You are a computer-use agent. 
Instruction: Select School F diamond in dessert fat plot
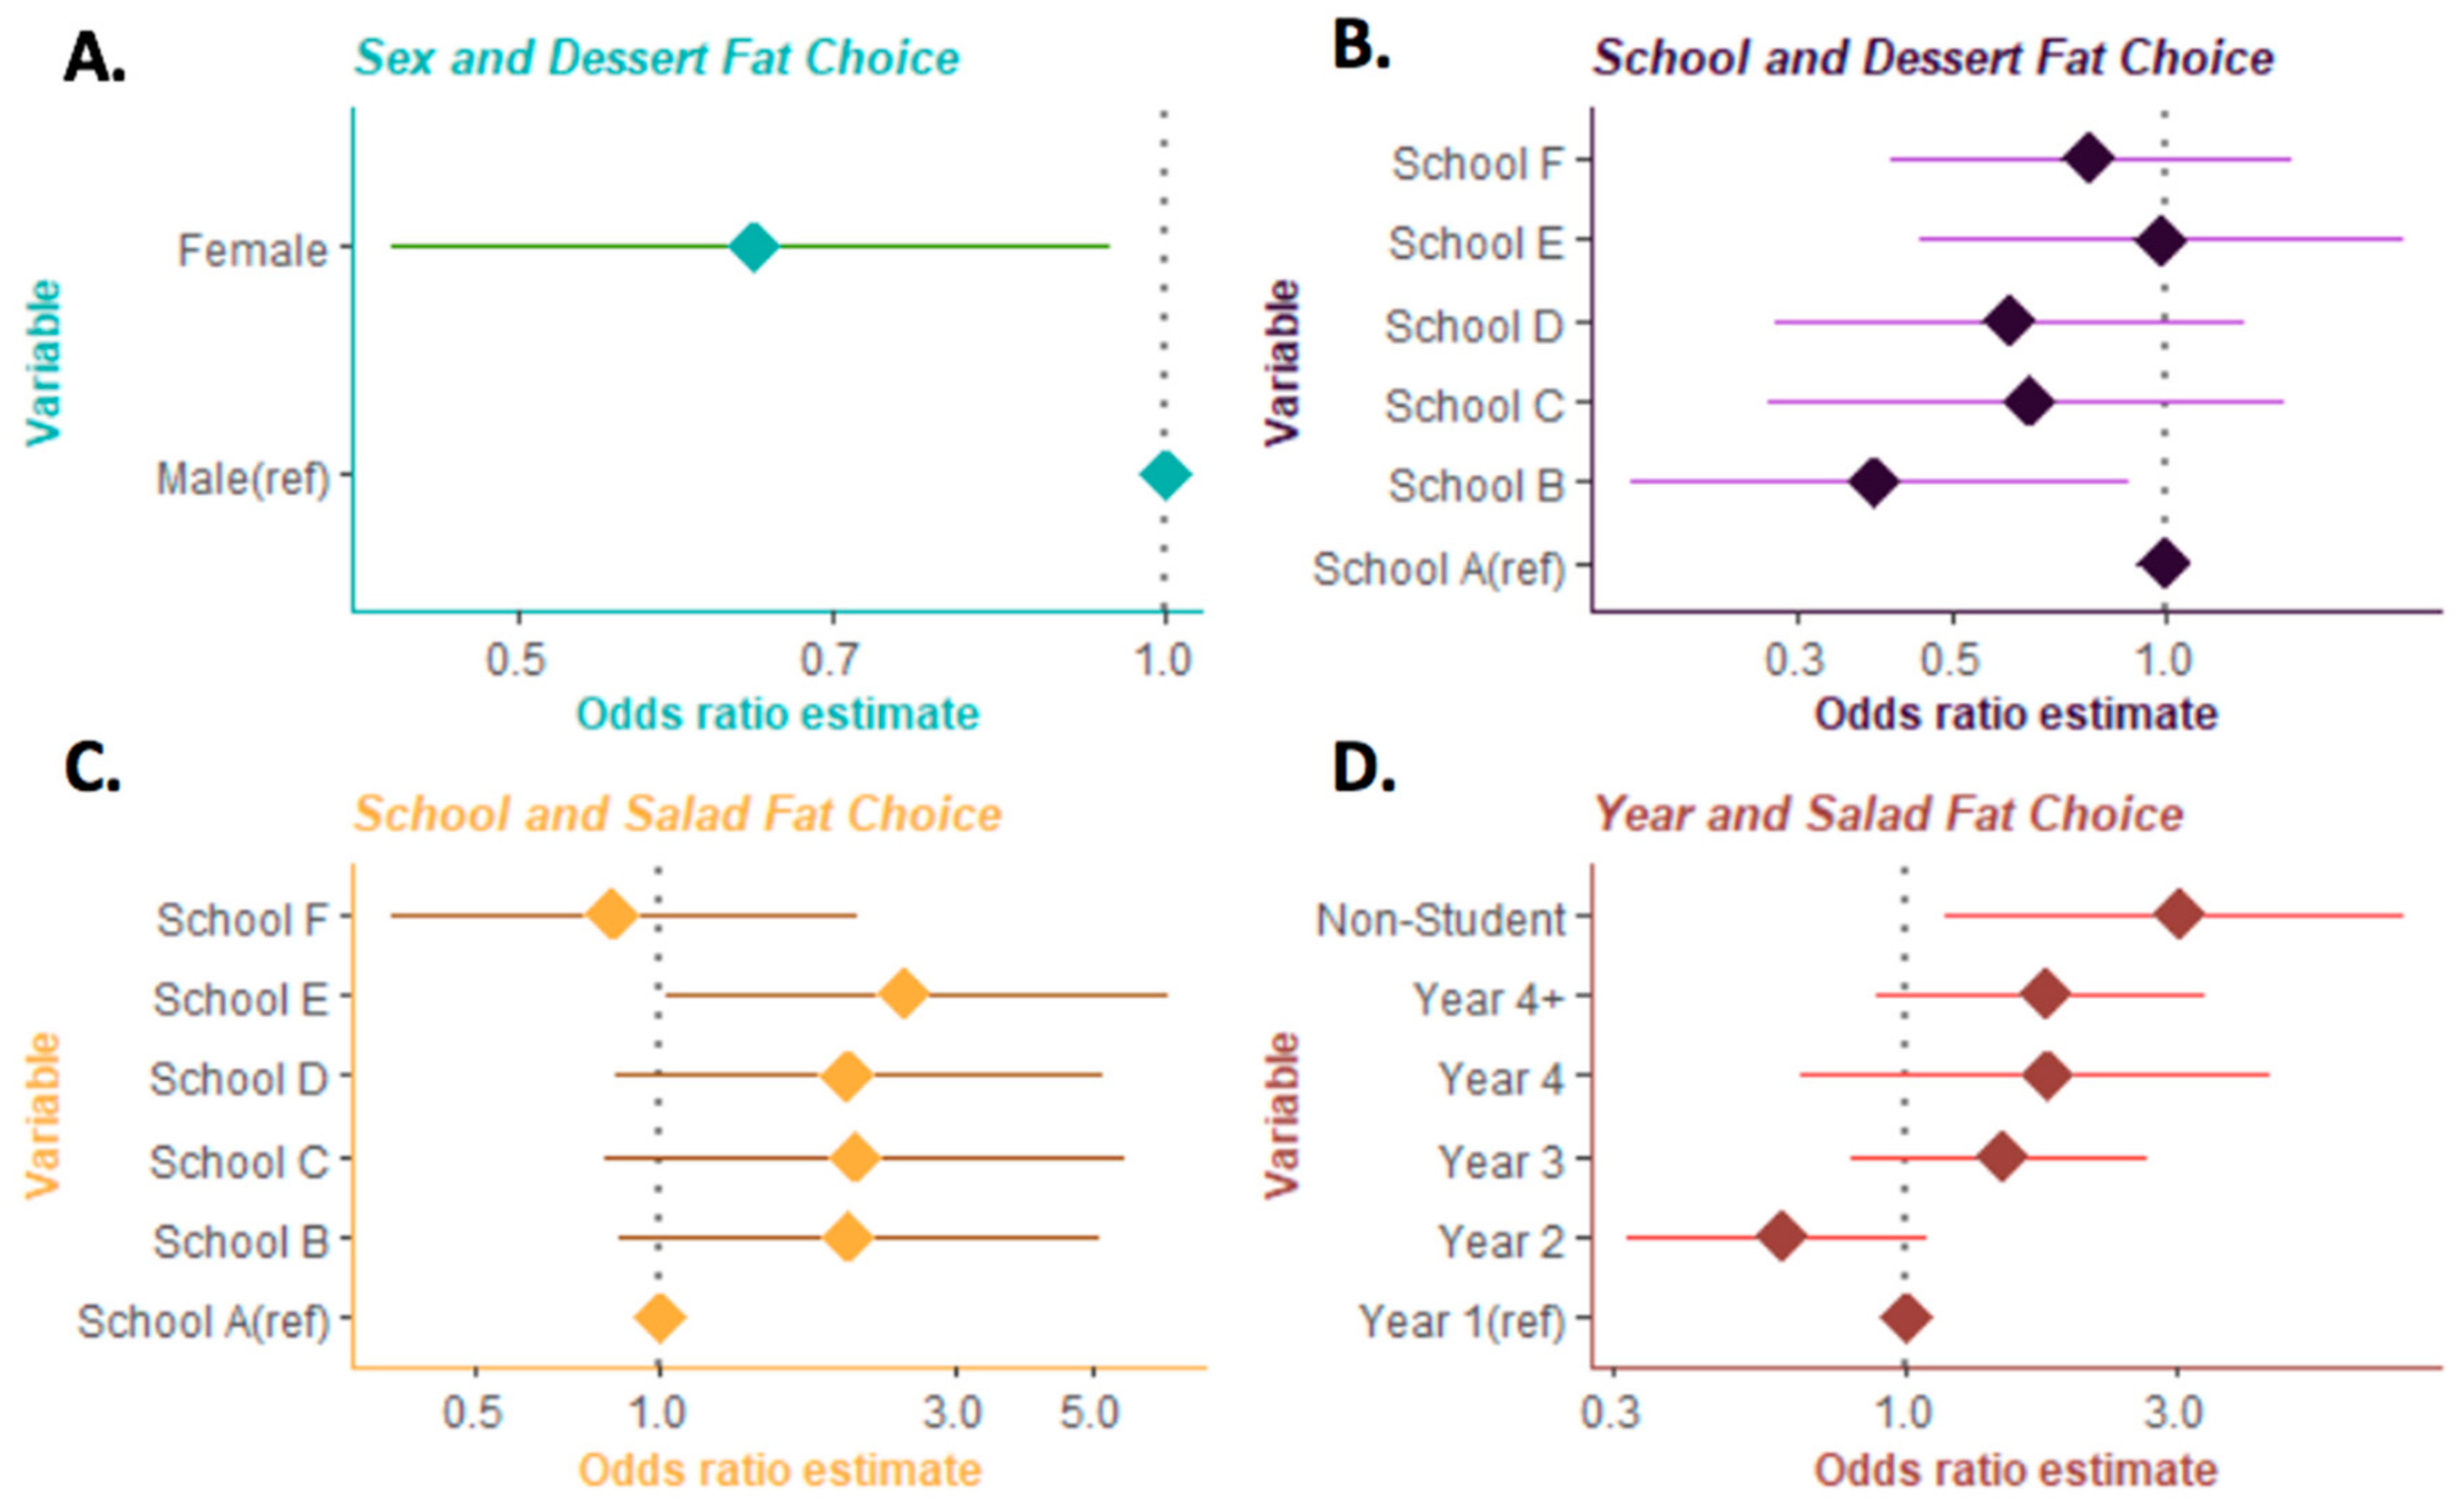pyautogui.click(x=2088, y=159)
